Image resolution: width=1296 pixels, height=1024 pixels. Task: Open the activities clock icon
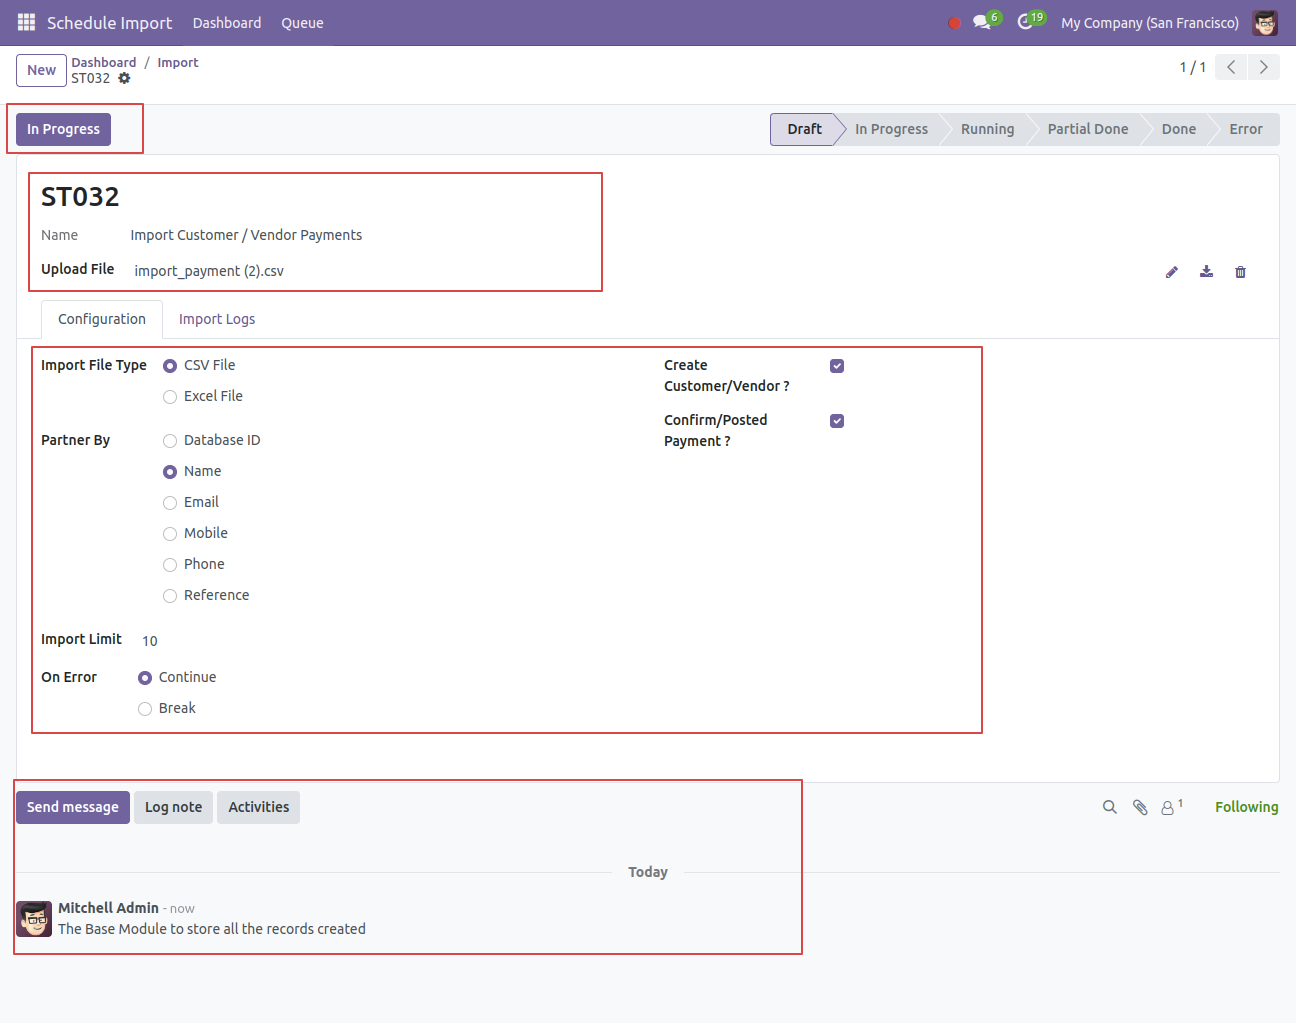pyautogui.click(x=1025, y=22)
